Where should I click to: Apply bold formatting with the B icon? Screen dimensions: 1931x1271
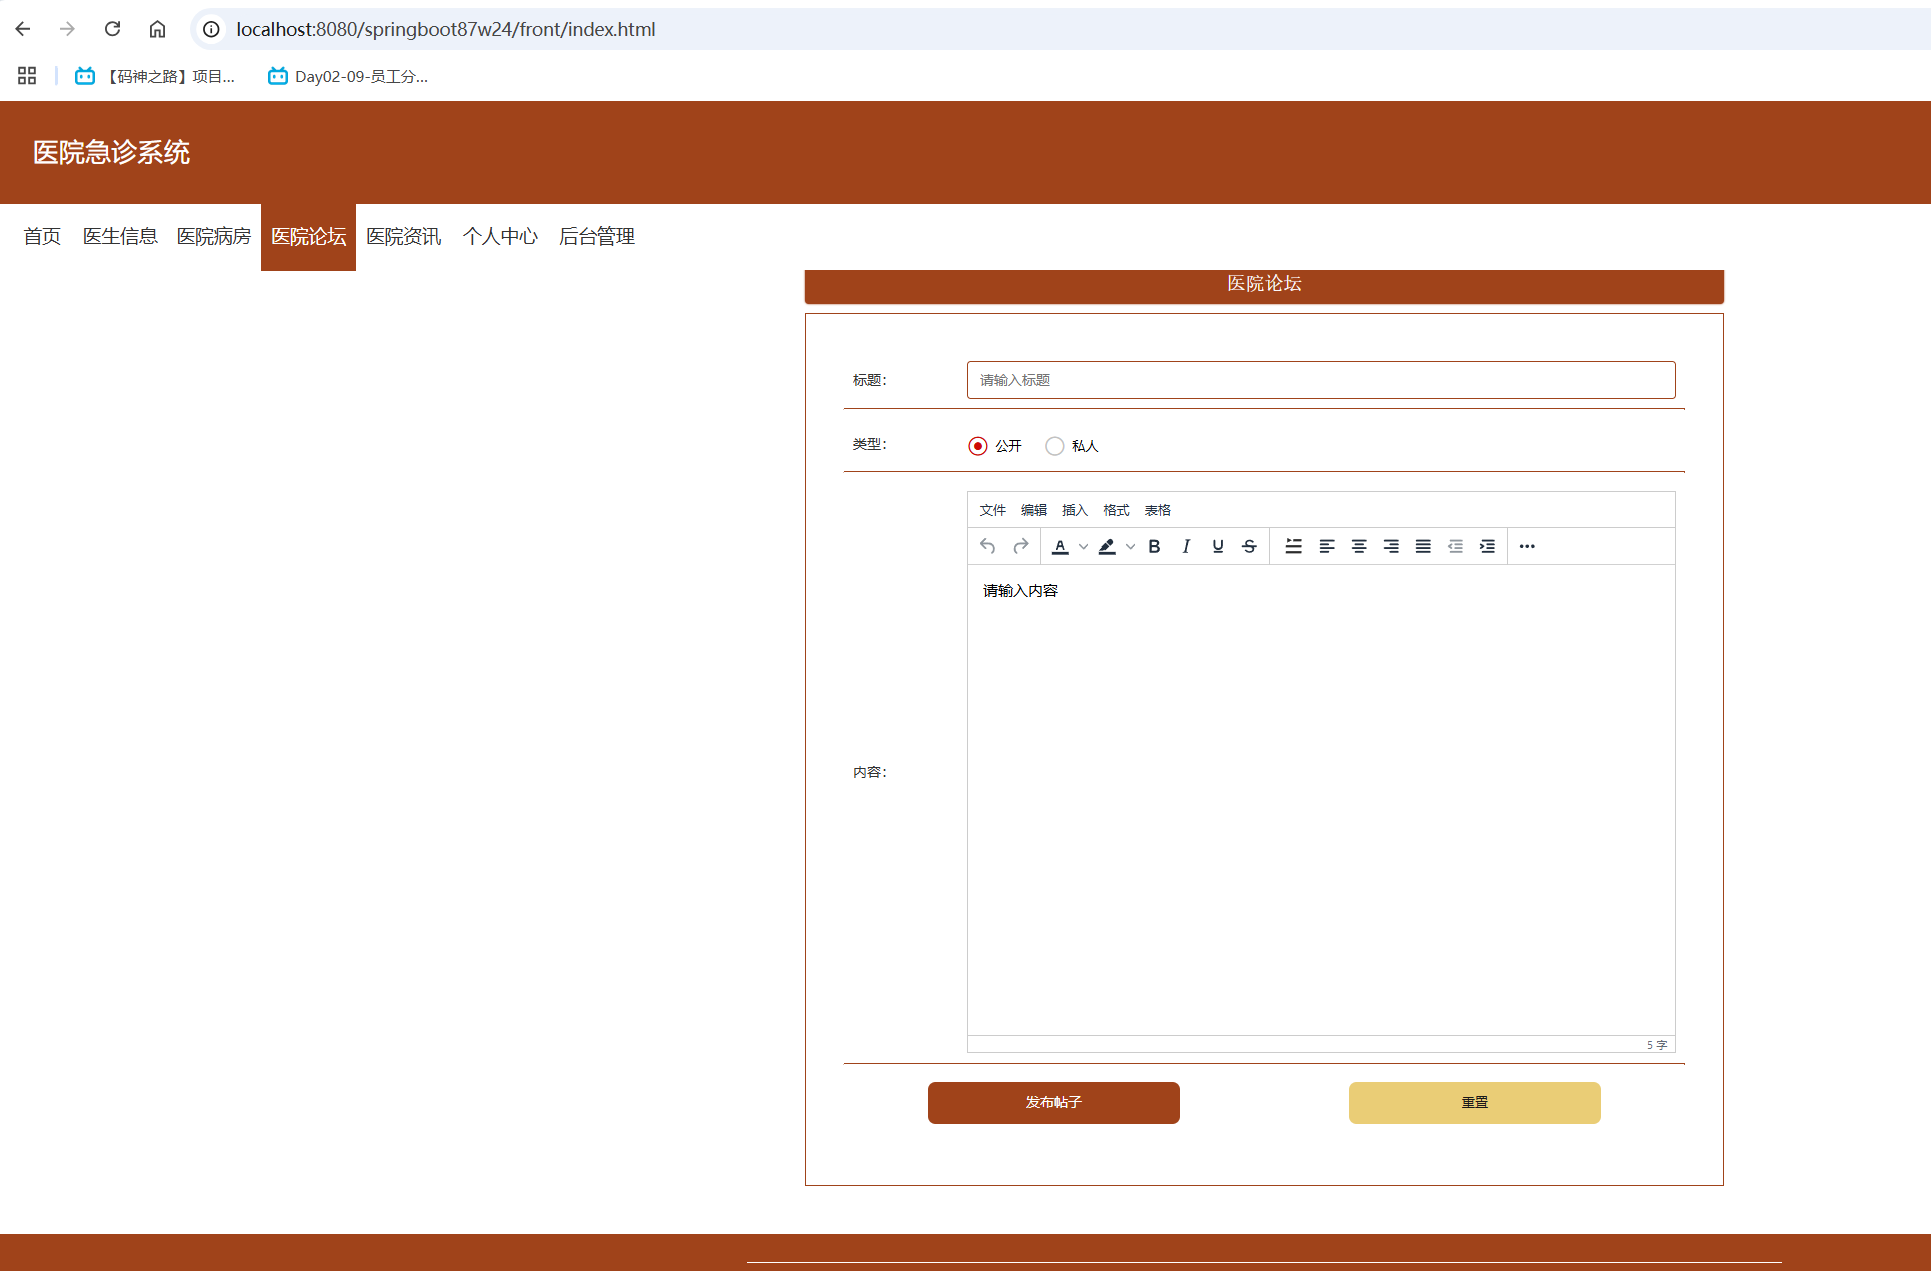[1154, 546]
